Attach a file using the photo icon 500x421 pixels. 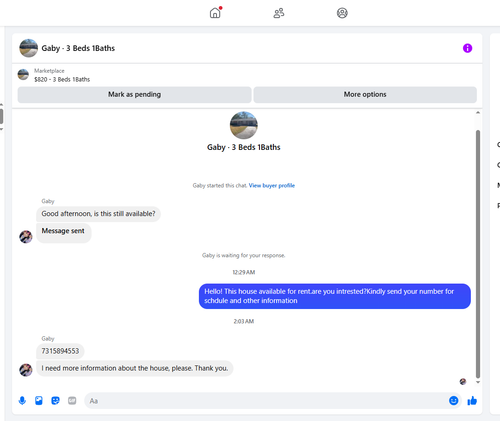click(x=39, y=400)
